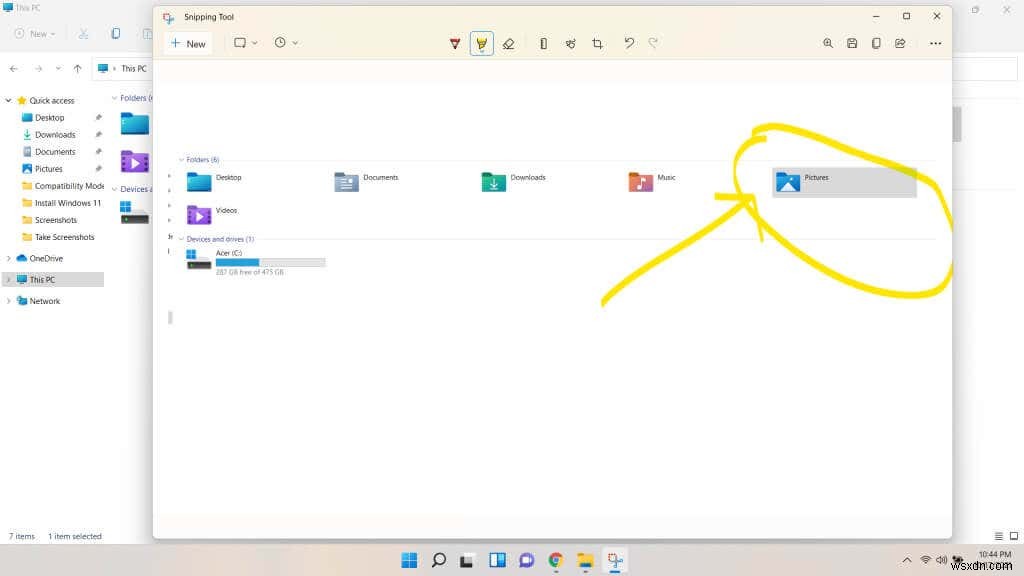Open the snipping mode dropdown
The width and height of the screenshot is (1024, 576).
coord(255,43)
